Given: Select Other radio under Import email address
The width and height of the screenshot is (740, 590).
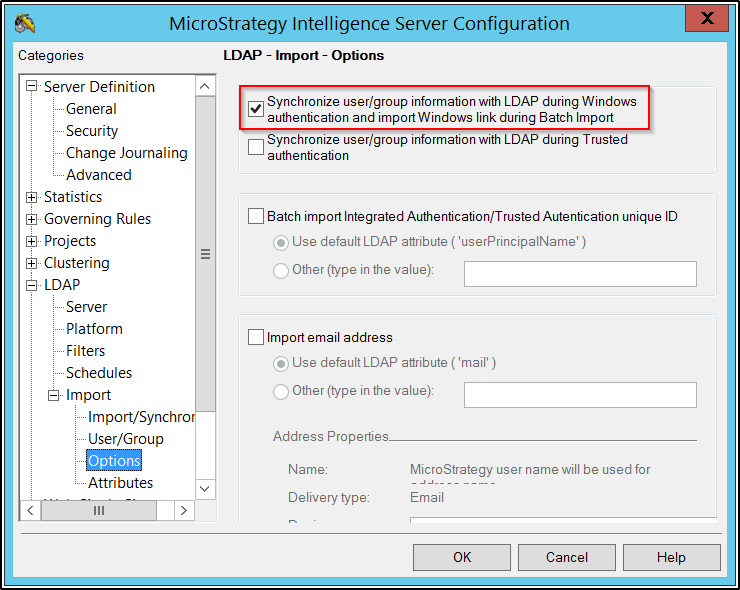Looking at the screenshot, I should point(281,391).
